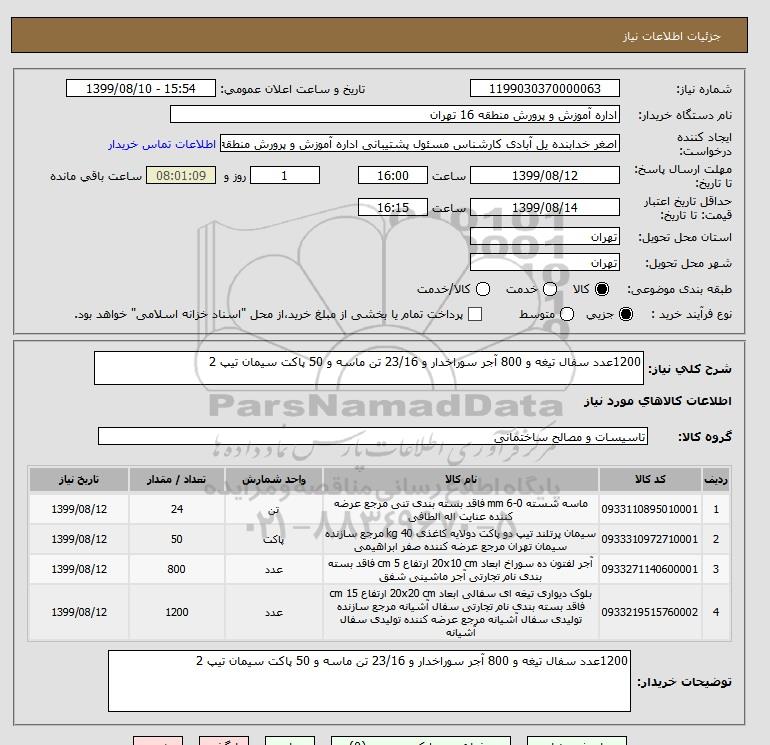
Task: Click the delivery city field تهران
Action: click(545, 263)
